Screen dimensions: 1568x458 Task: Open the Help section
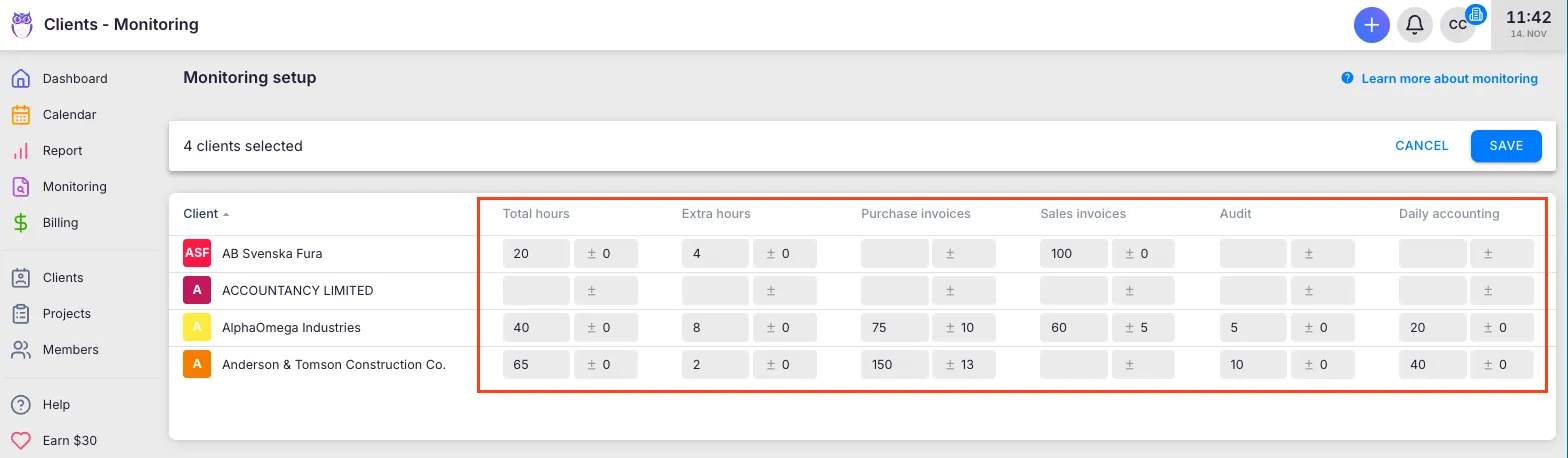tap(56, 405)
